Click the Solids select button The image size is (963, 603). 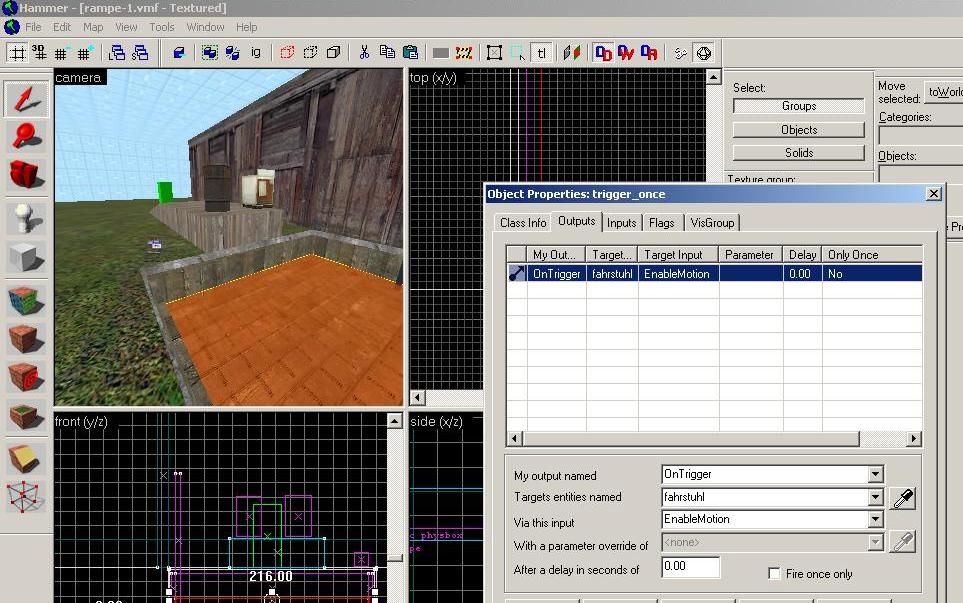coord(798,152)
